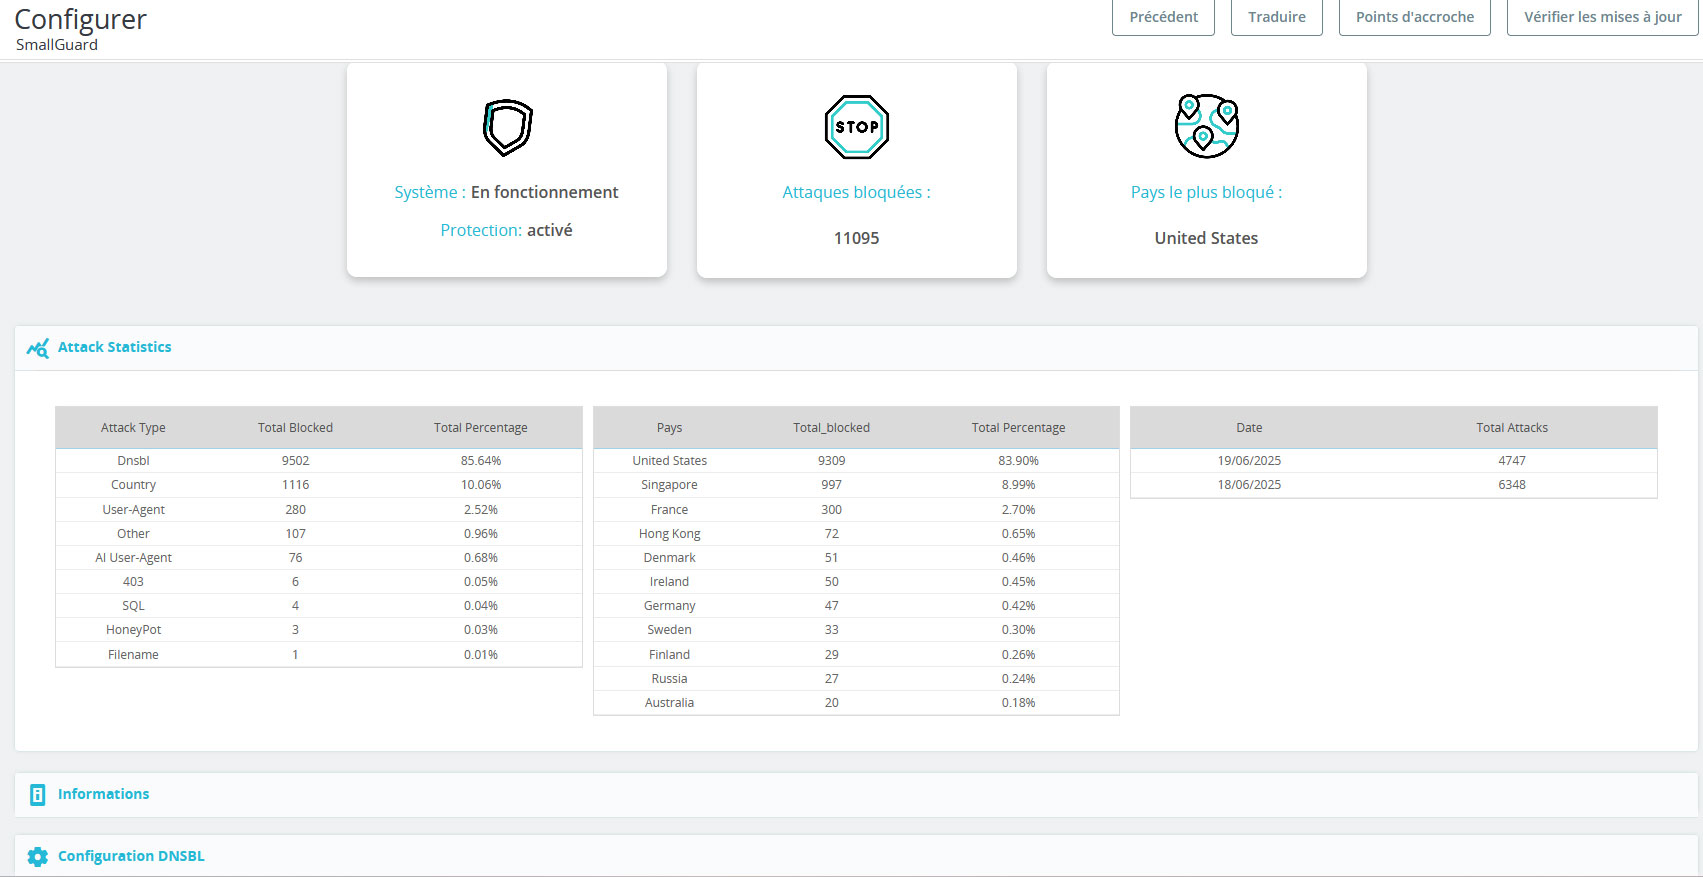Check updates via Vérifier les mises à jour

point(1602,17)
